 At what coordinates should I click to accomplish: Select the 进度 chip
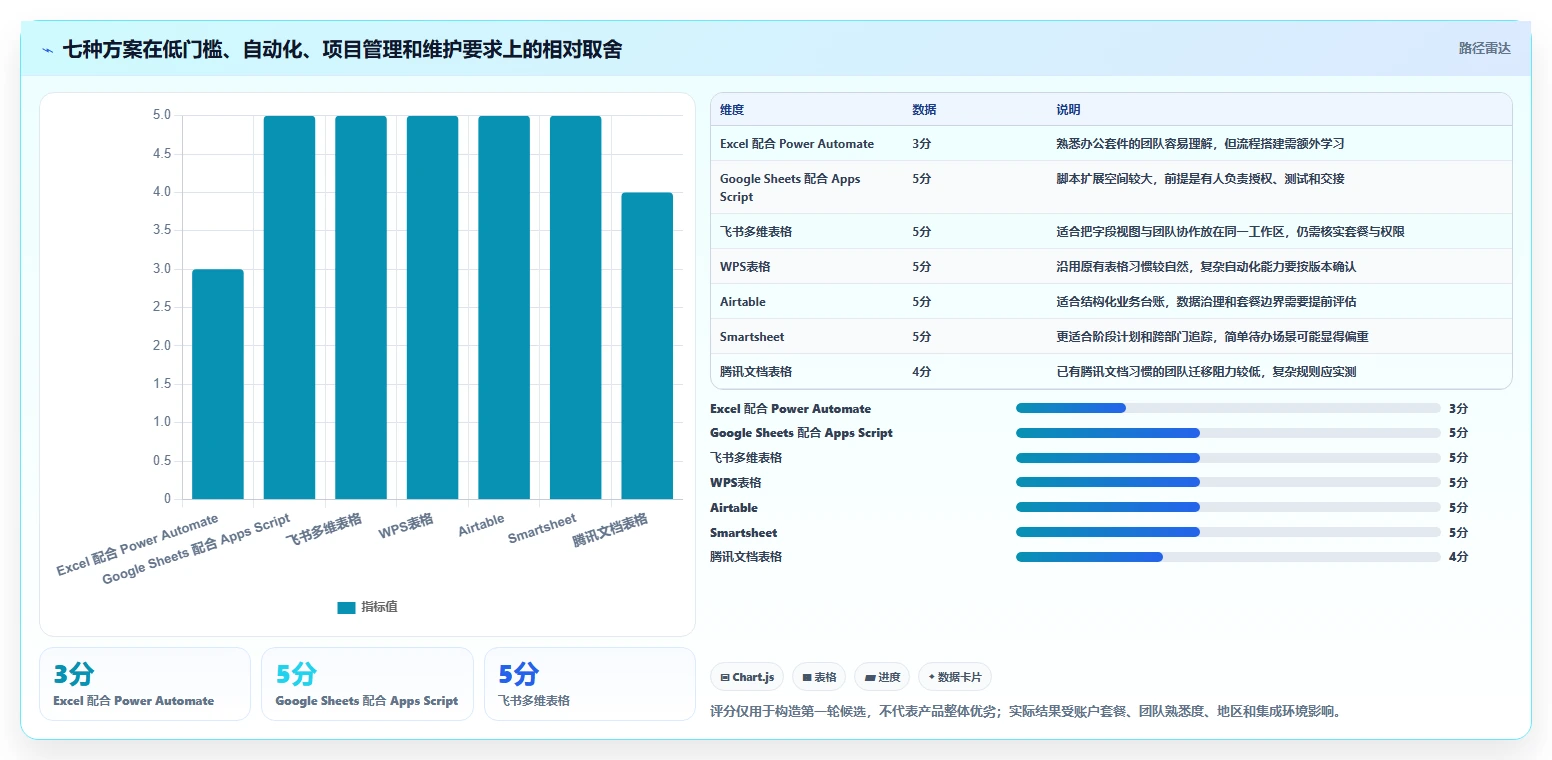(x=882, y=677)
